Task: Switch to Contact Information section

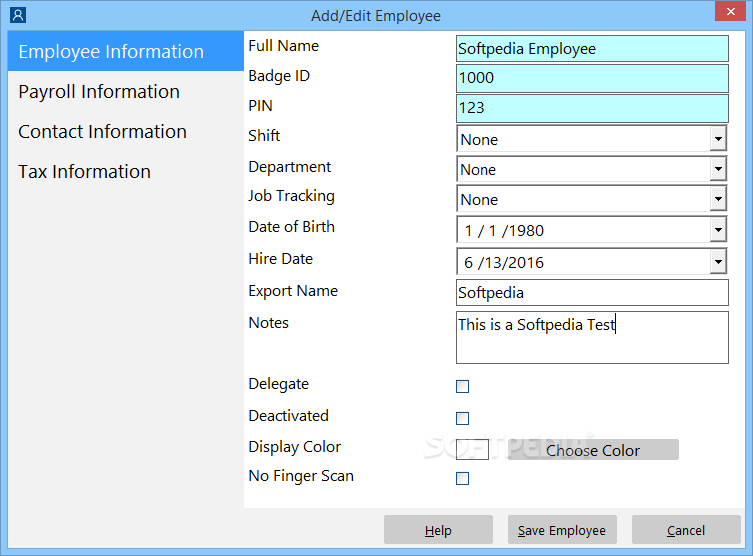Action: 126,131
